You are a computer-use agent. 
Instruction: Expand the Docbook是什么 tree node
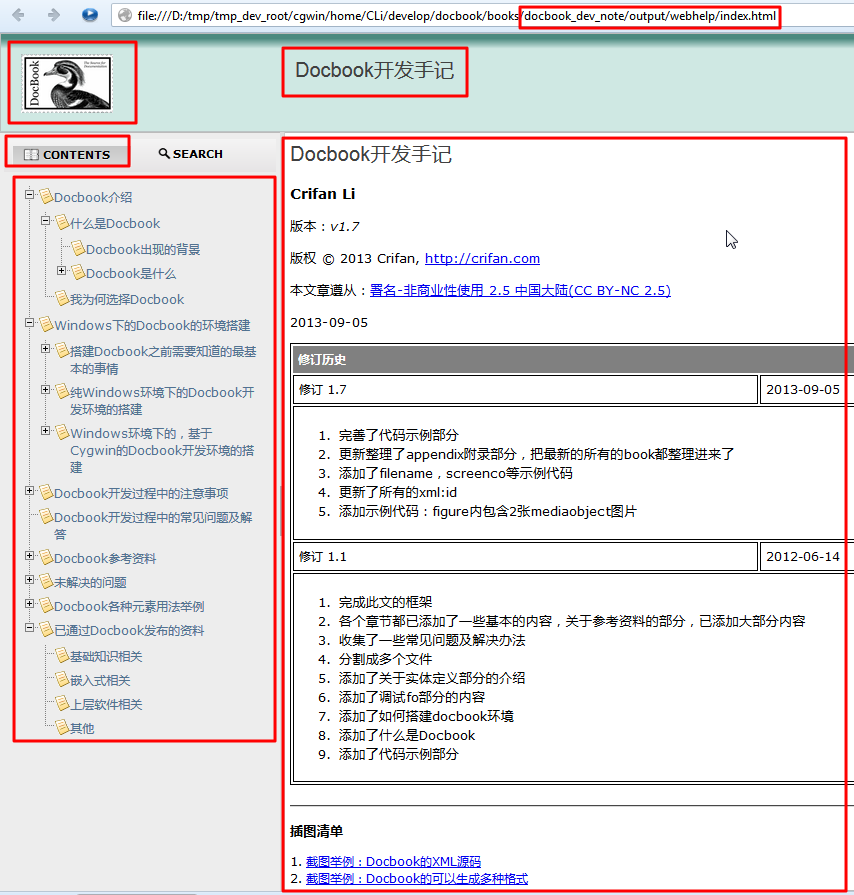[60, 270]
